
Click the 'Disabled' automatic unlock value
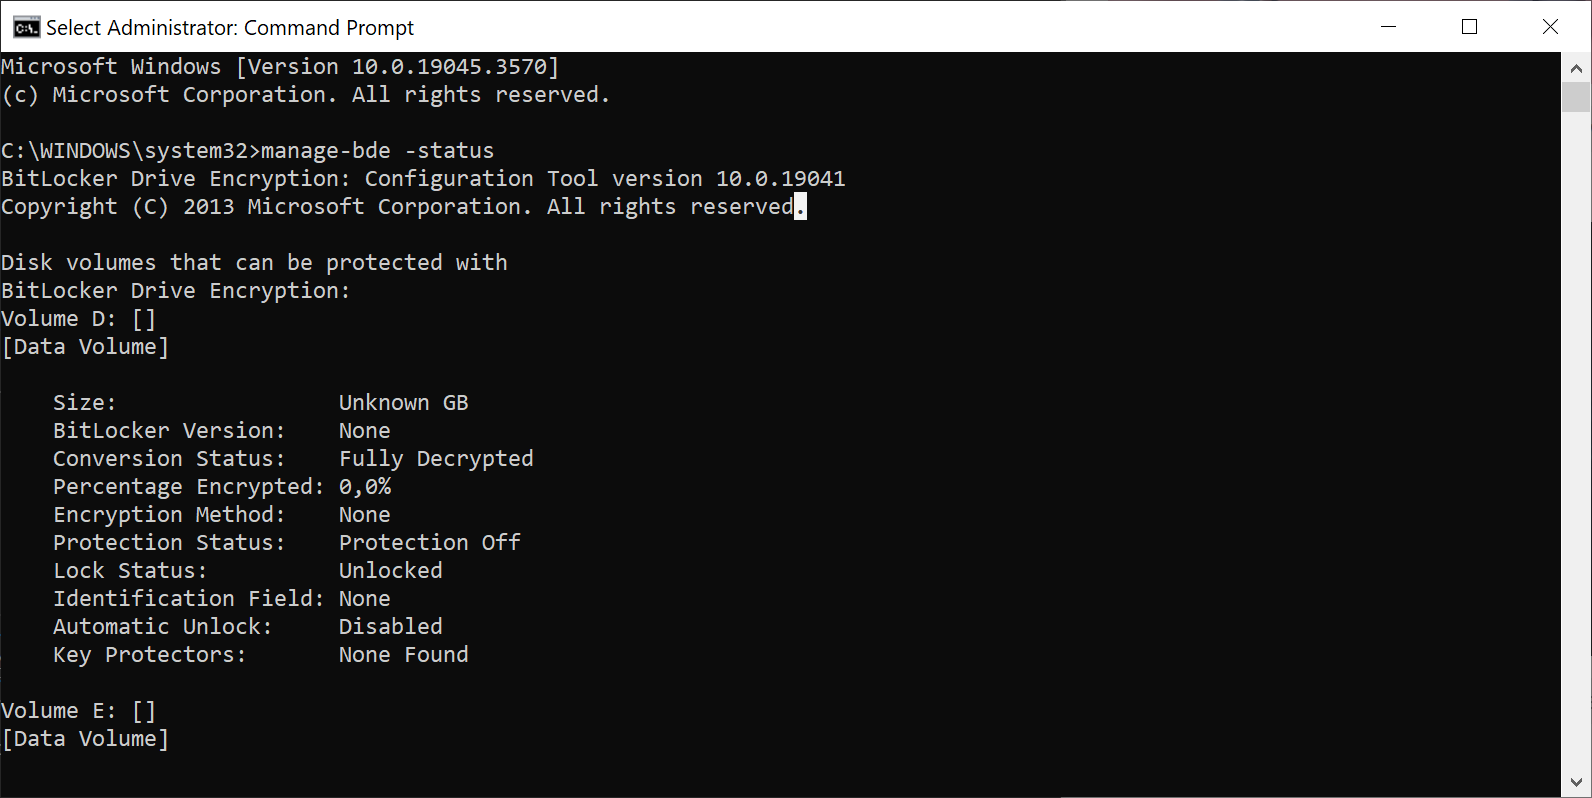391,627
